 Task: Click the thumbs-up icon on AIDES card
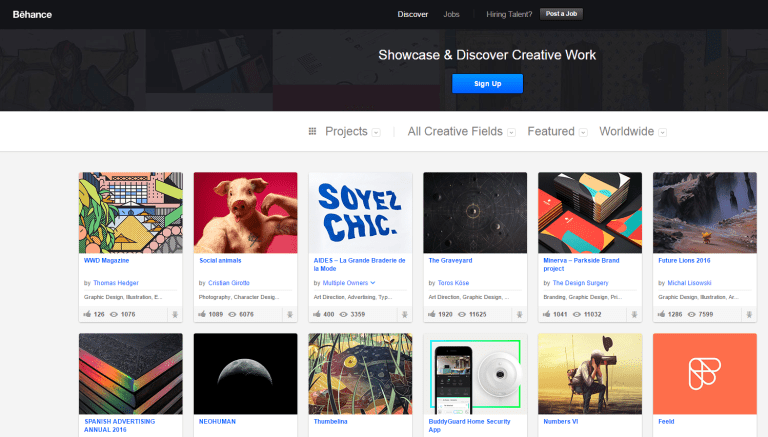coord(317,314)
